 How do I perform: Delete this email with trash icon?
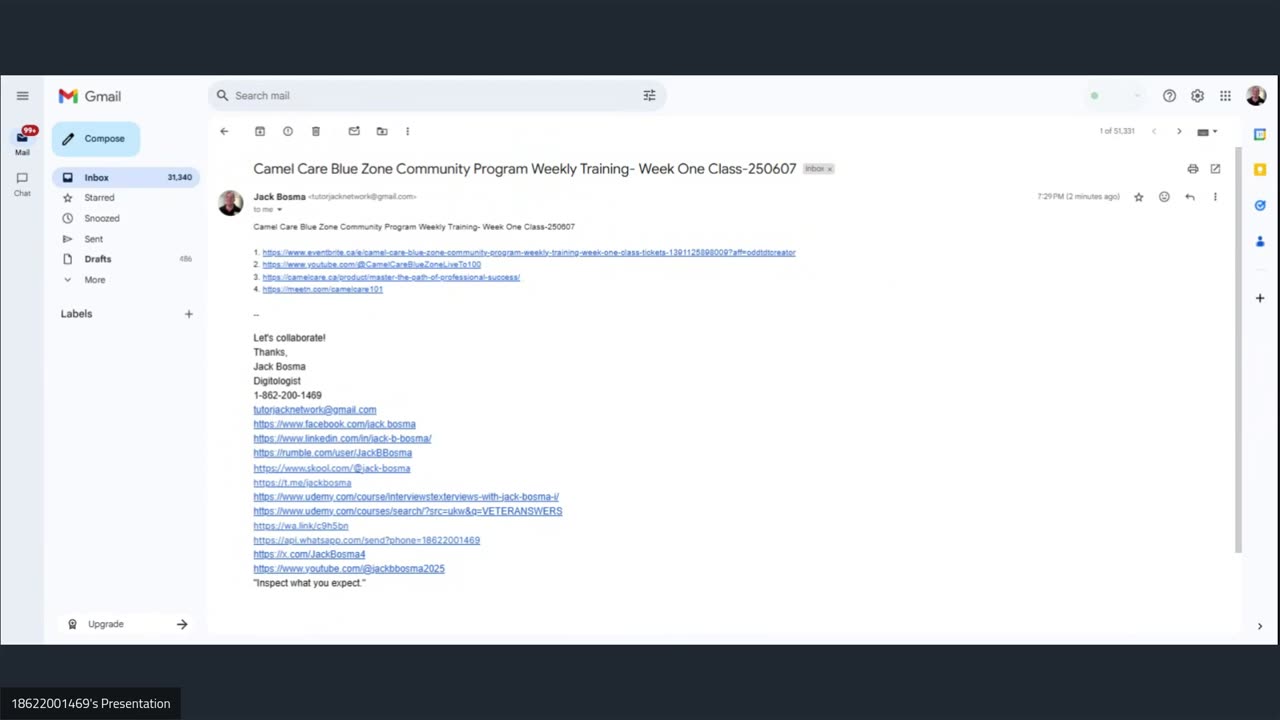316,131
